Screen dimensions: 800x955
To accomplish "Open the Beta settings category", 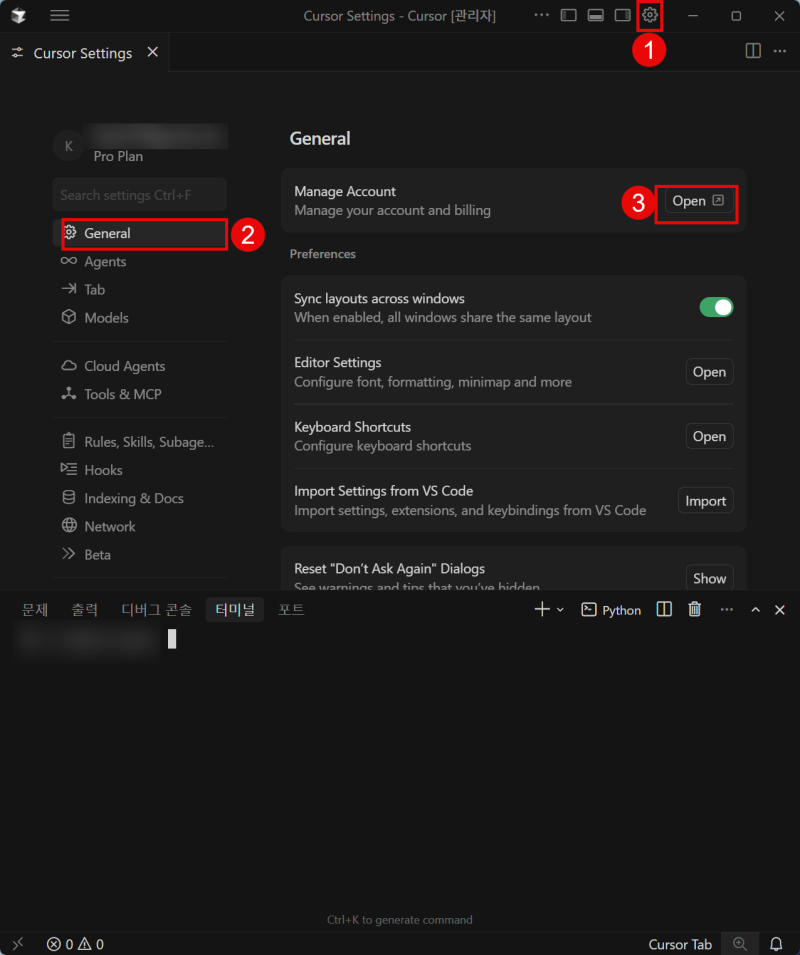I will [x=139, y=554].
